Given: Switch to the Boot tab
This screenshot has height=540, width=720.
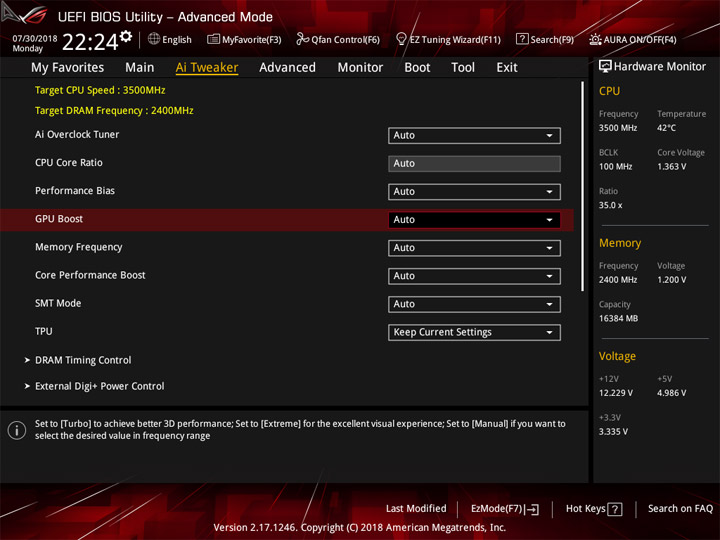Looking at the screenshot, I should [x=417, y=68].
